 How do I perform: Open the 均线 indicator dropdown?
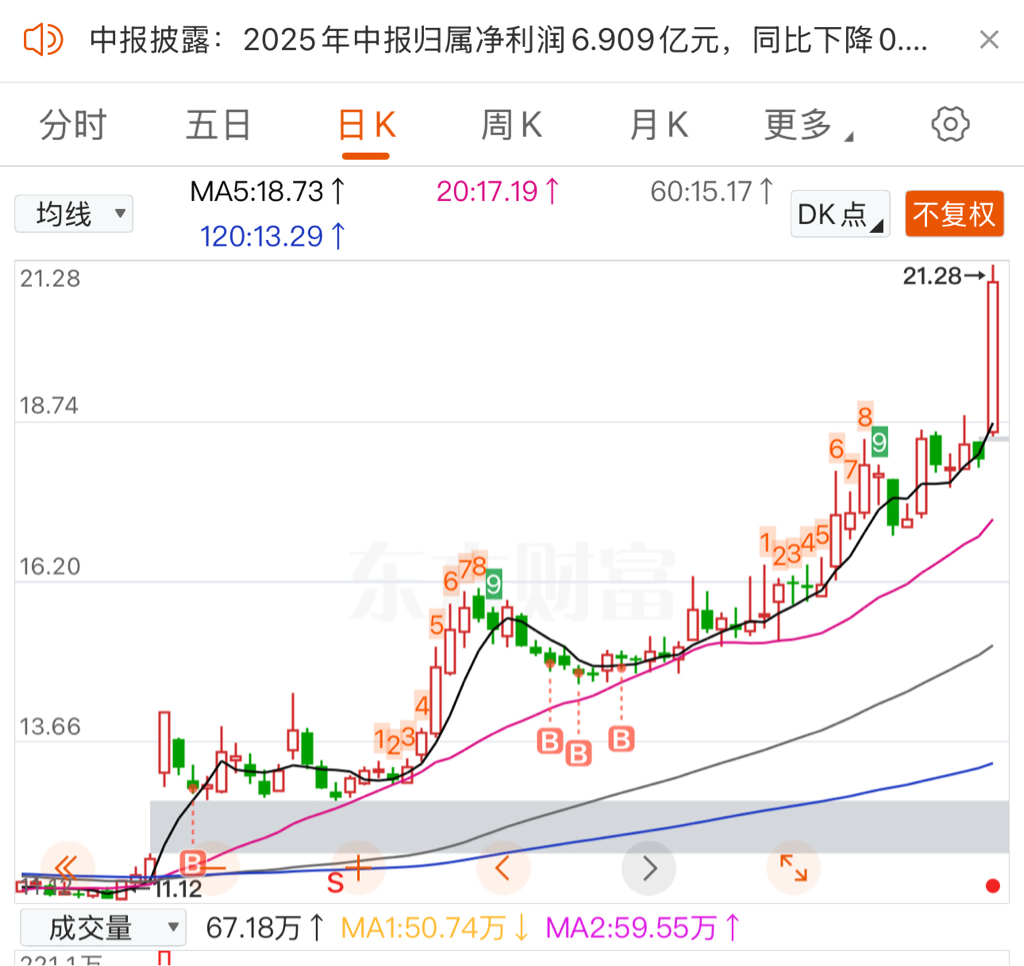click(74, 214)
